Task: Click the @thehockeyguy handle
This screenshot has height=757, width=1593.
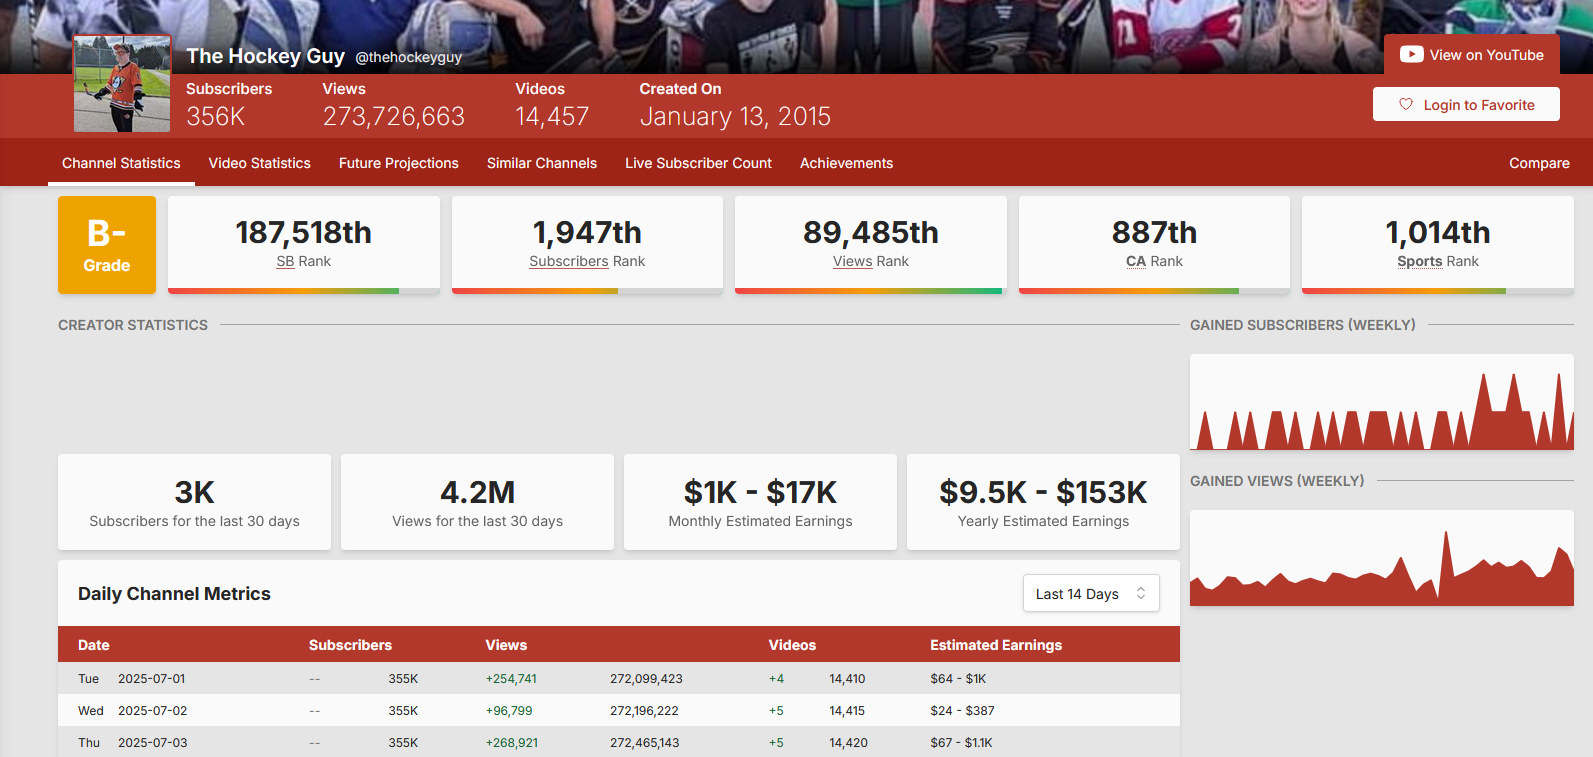Action: [x=408, y=57]
